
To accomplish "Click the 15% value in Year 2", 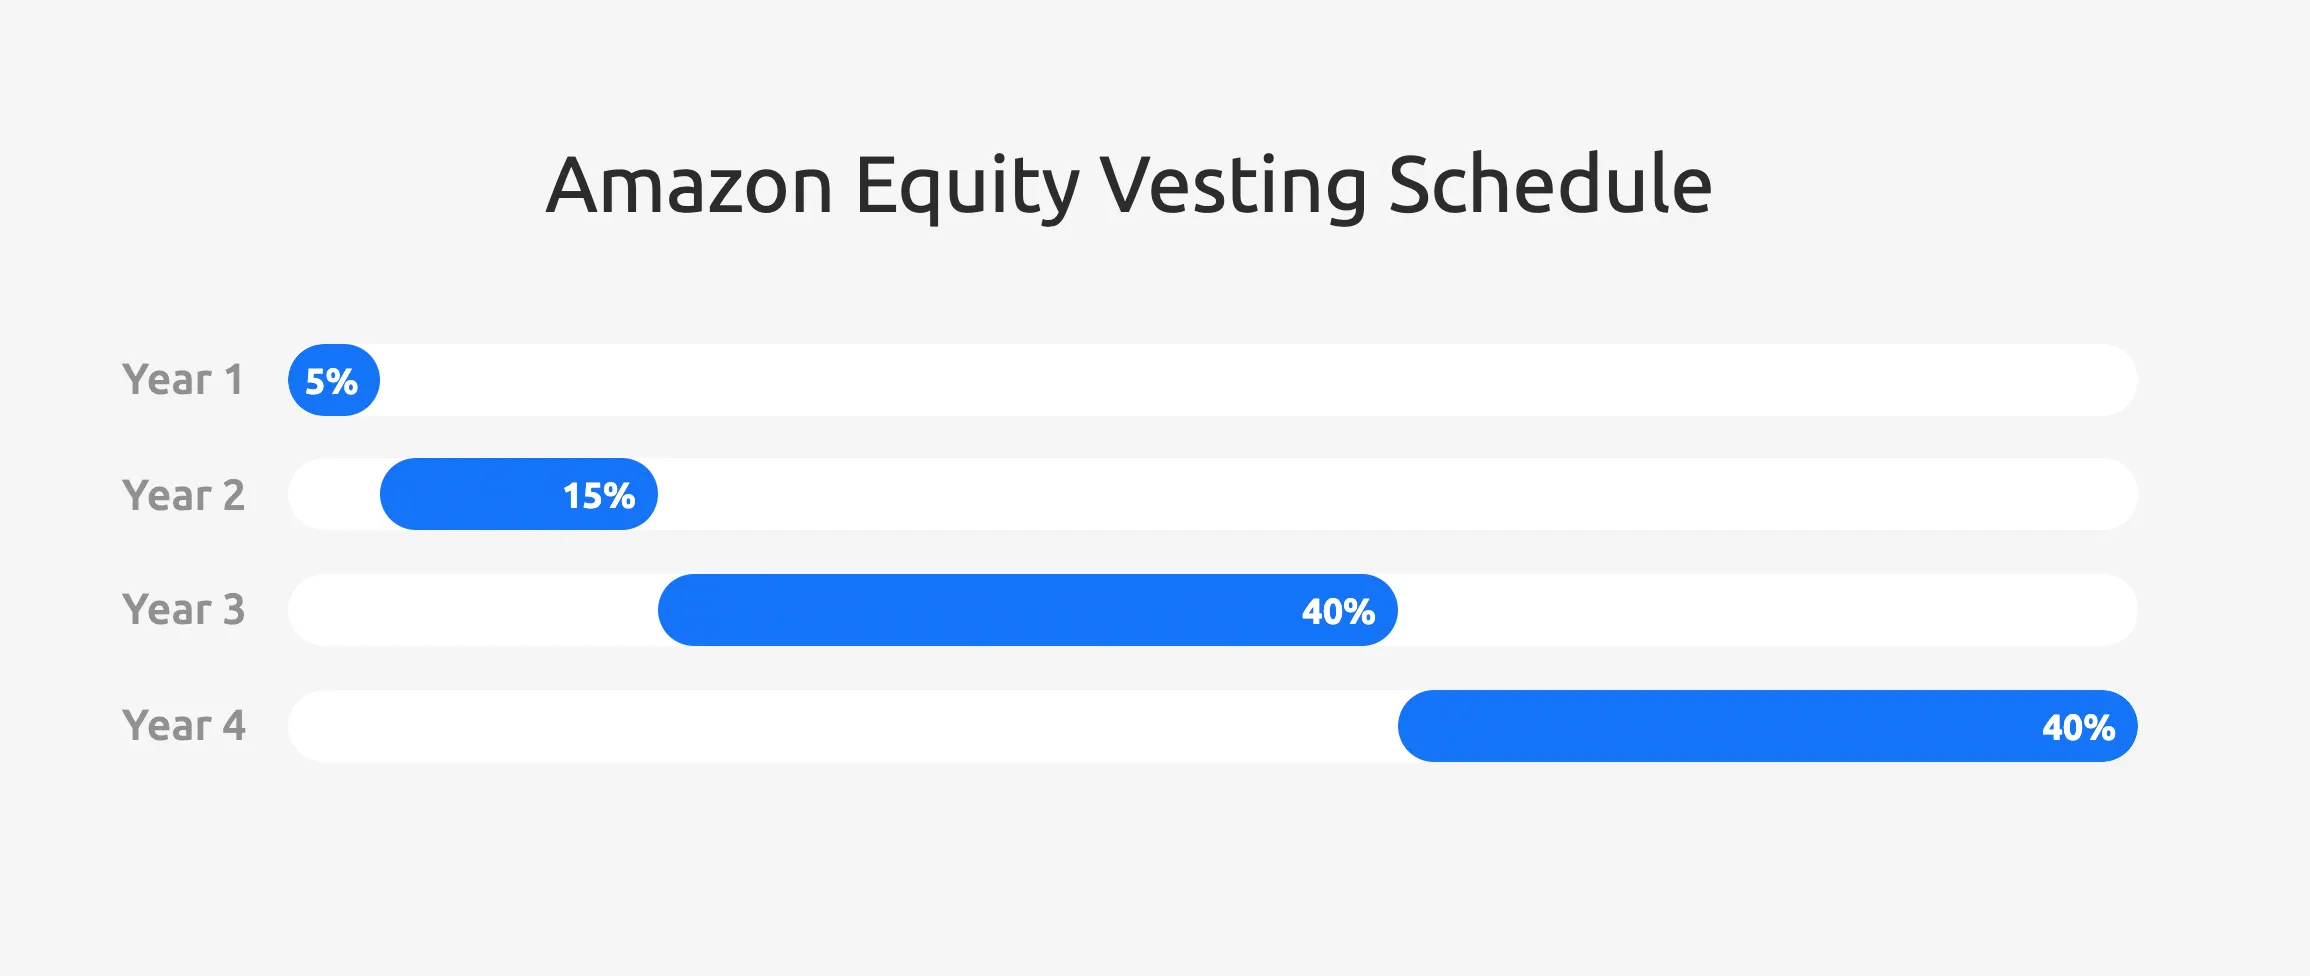I will tap(598, 496).
